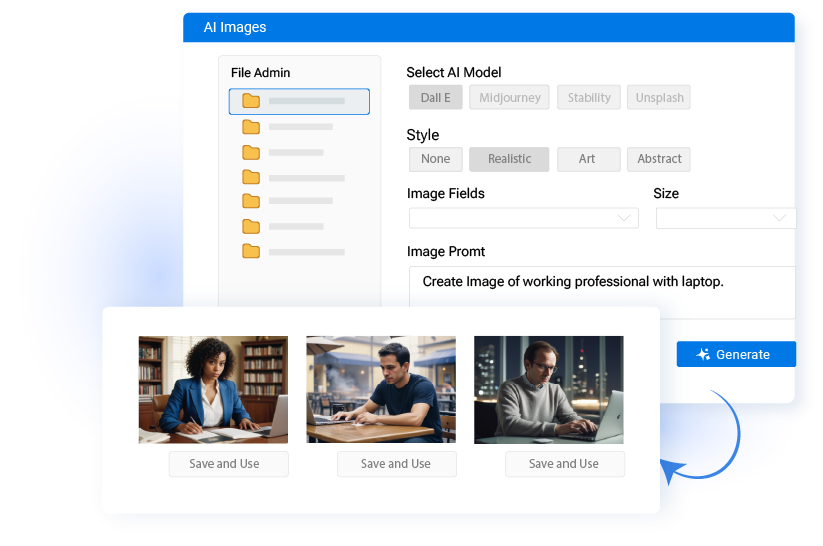This screenshot has height=546, width=823.
Task: Open the third folder in File Admin
Action: click(284, 153)
